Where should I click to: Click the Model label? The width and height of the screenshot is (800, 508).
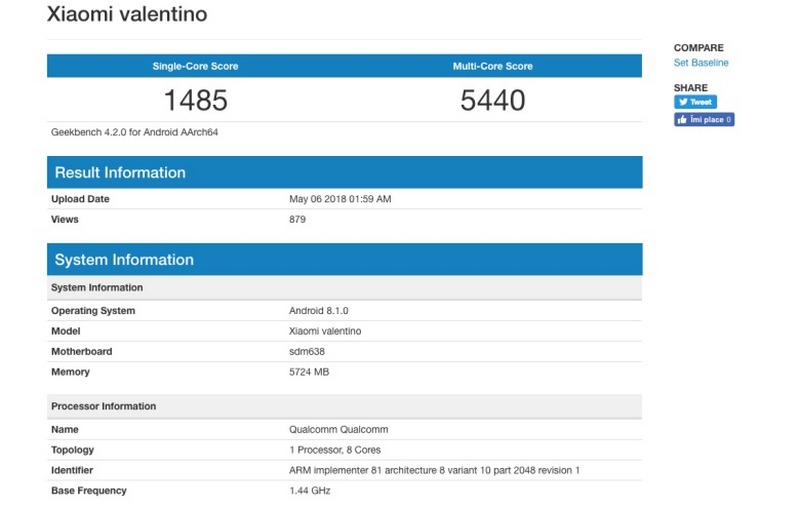click(x=65, y=331)
